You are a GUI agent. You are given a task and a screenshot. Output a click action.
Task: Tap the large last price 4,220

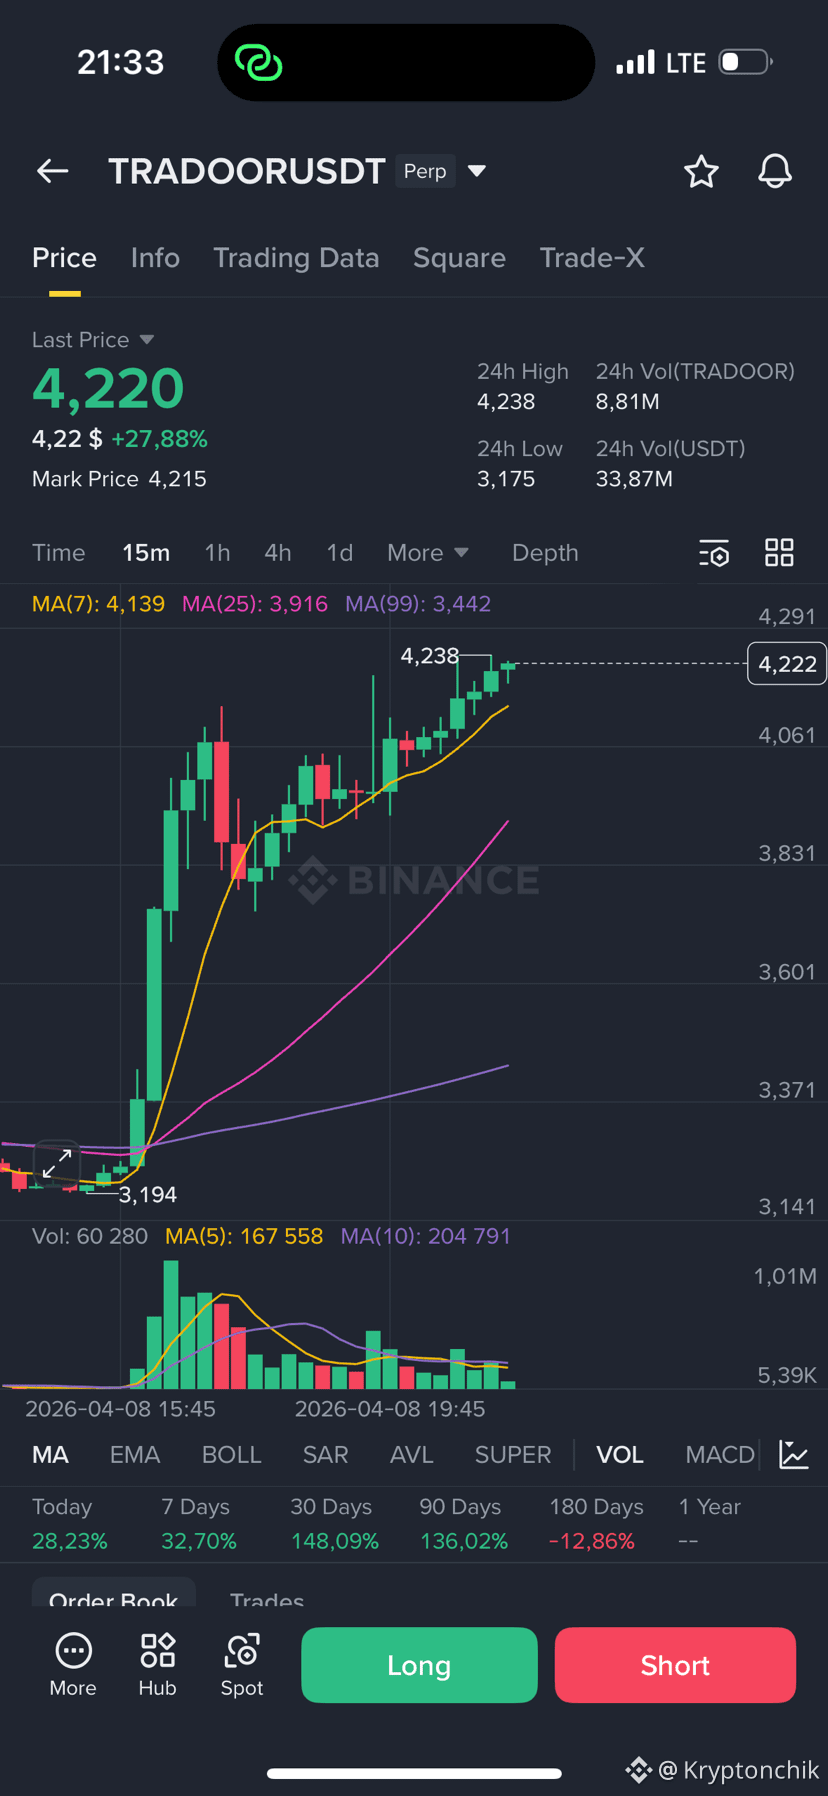pos(108,388)
